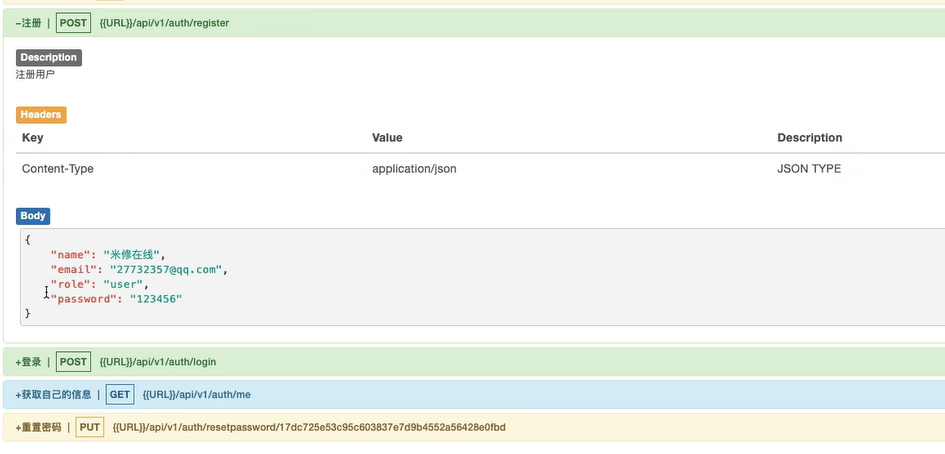This screenshot has width=945, height=454.
Task: Click the /api/v1/auth/login URL
Action: [158, 361]
